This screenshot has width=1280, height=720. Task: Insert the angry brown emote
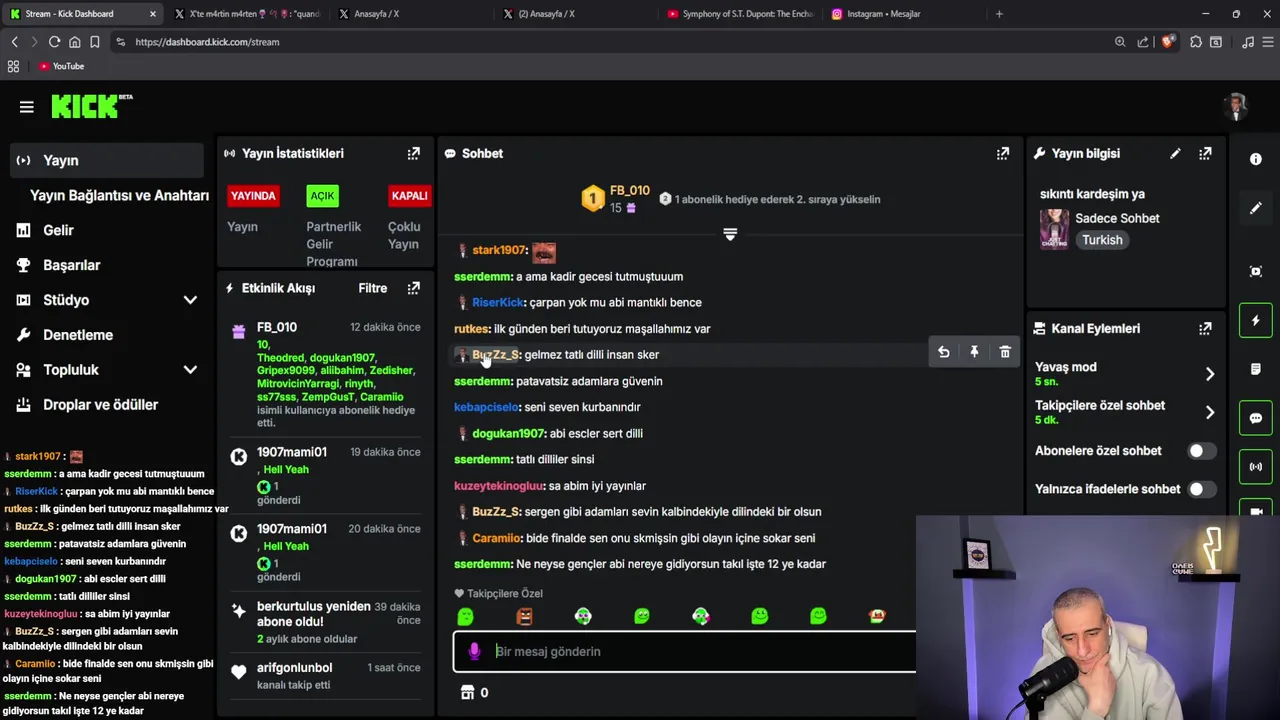point(524,616)
